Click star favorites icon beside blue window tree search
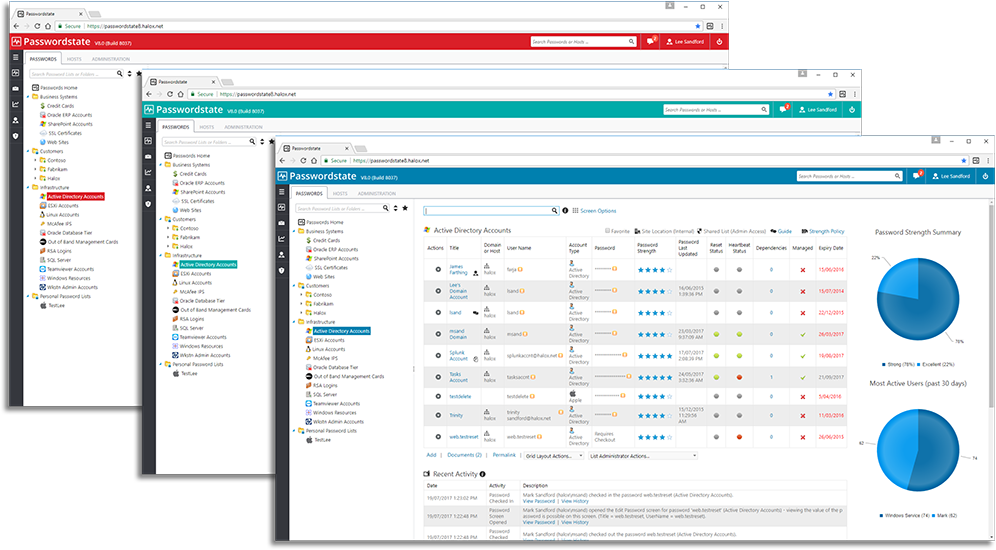Image resolution: width=996 pixels, height=550 pixels. click(405, 208)
